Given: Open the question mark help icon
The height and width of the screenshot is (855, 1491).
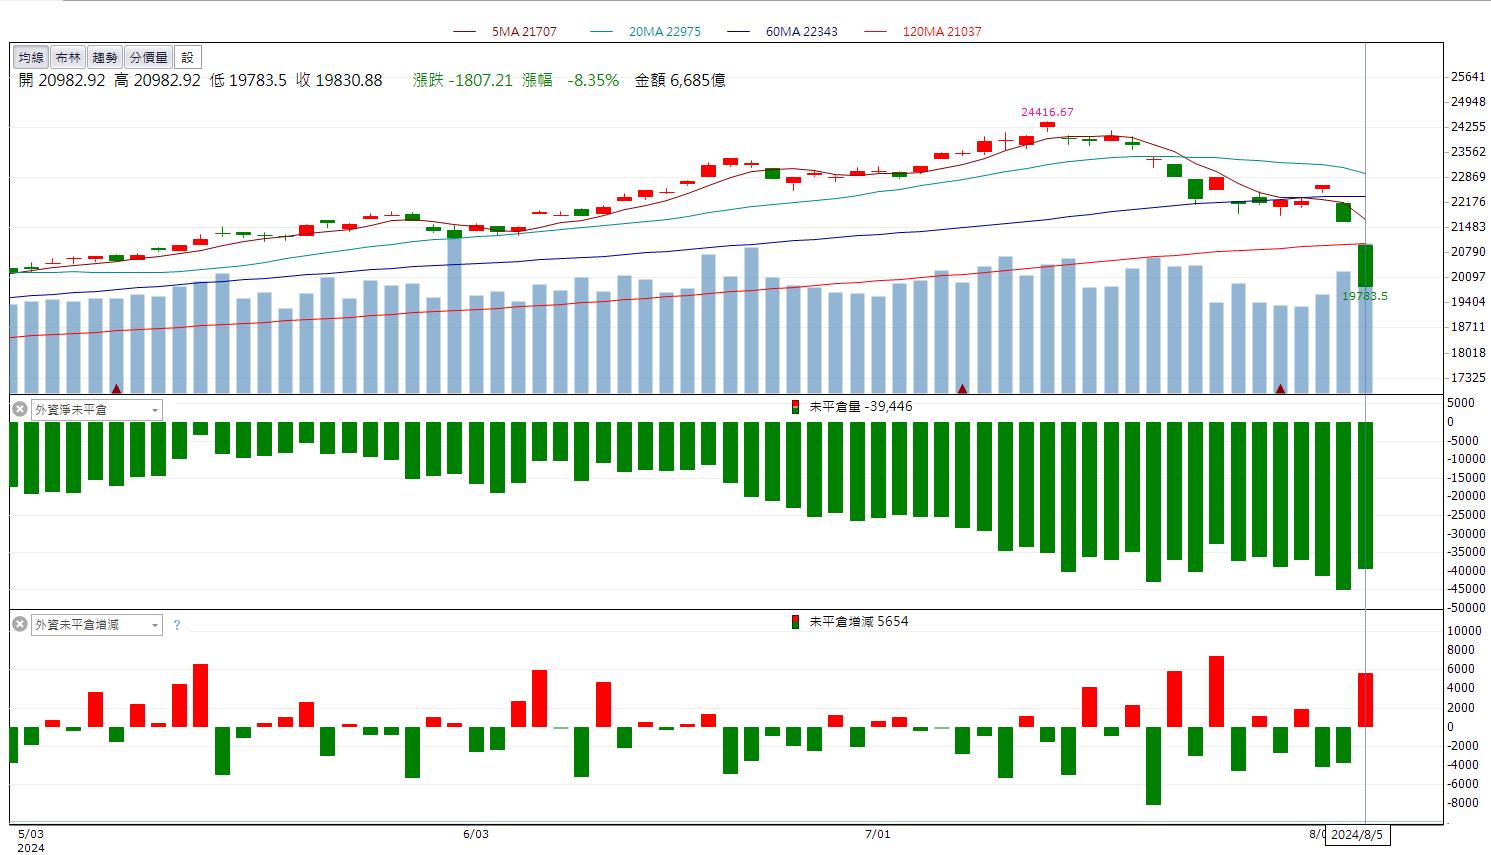Looking at the screenshot, I should pyautogui.click(x=177, y=625).
